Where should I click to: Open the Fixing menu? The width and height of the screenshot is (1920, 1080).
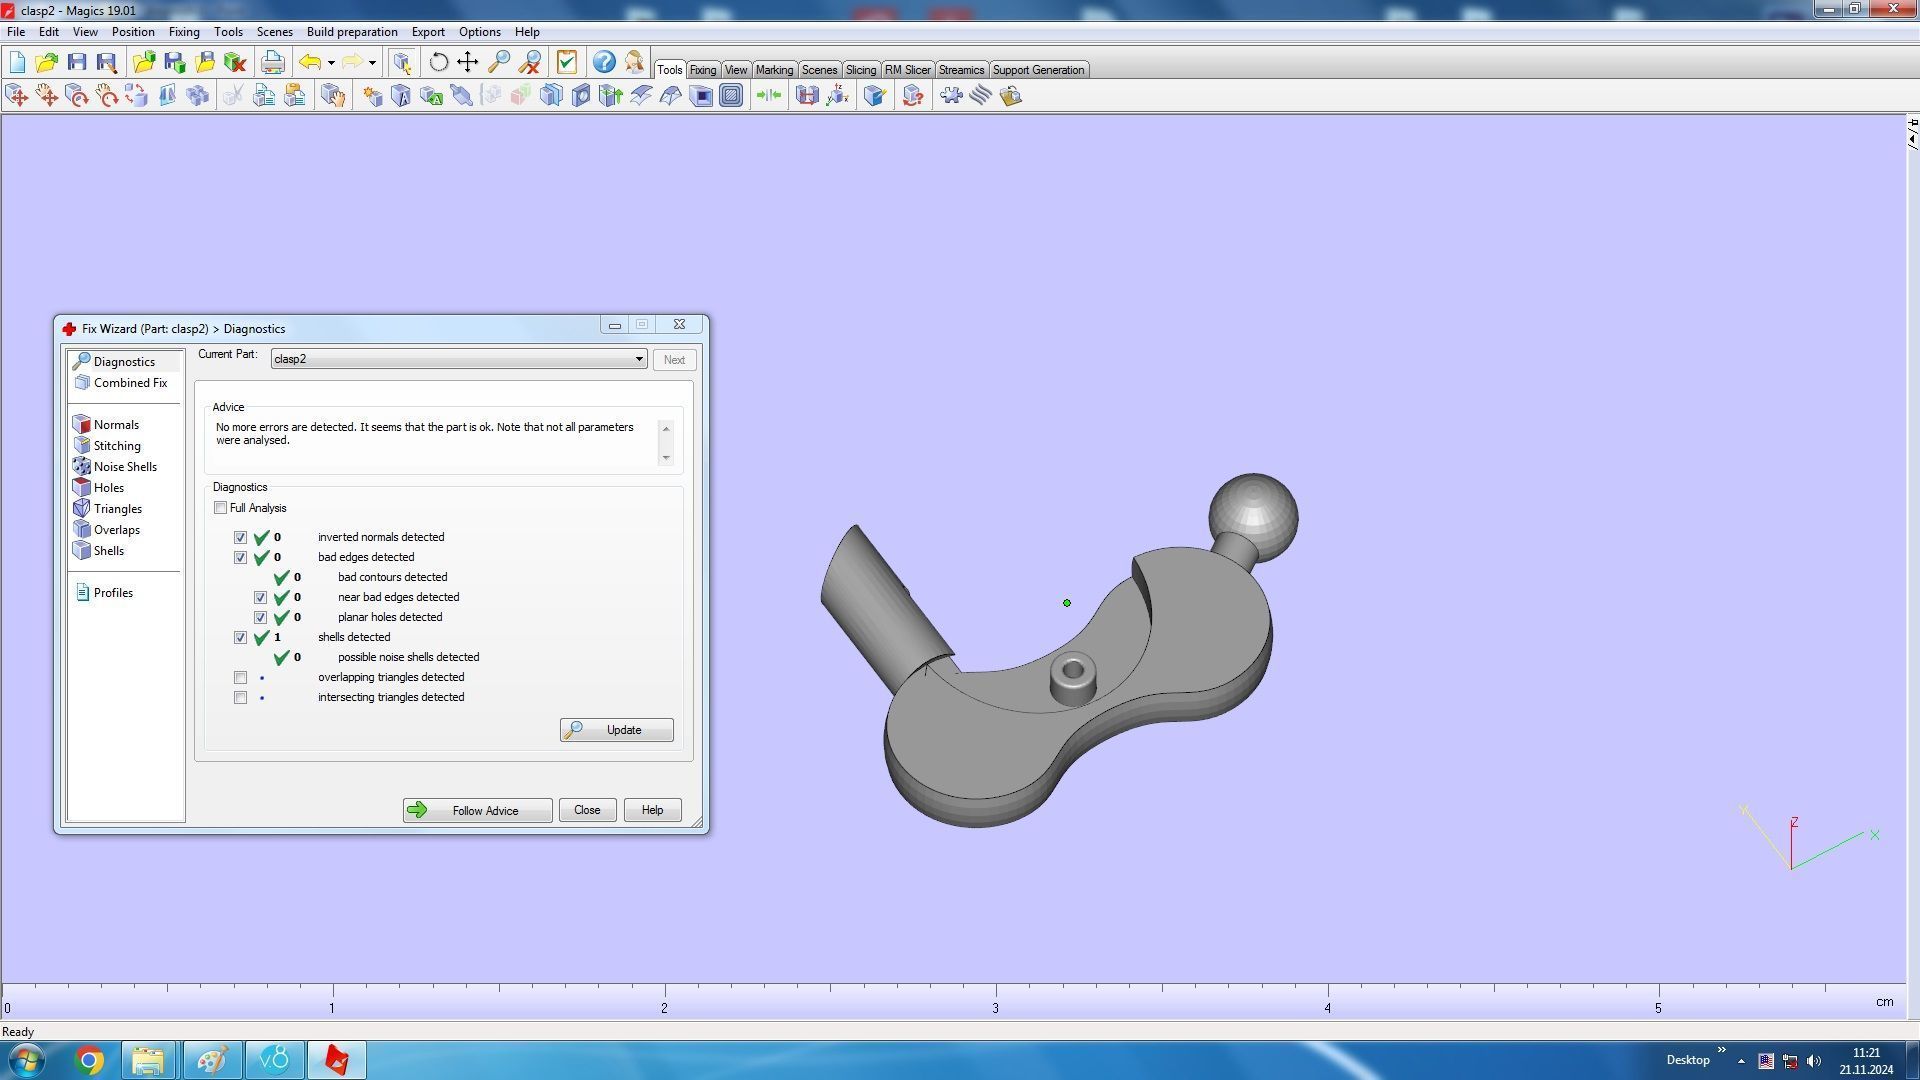click(x=184, y=32)
